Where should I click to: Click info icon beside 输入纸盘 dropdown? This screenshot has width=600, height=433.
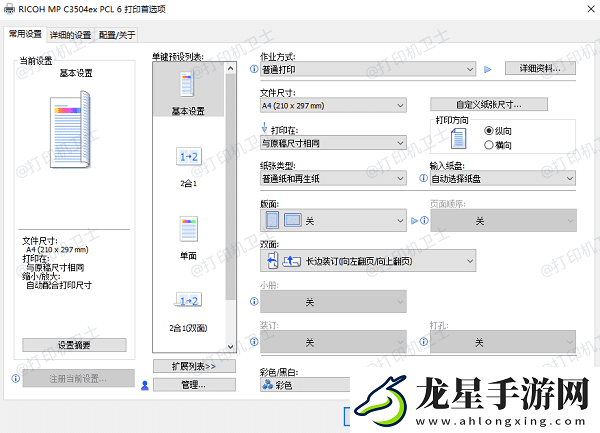(423, 178)
